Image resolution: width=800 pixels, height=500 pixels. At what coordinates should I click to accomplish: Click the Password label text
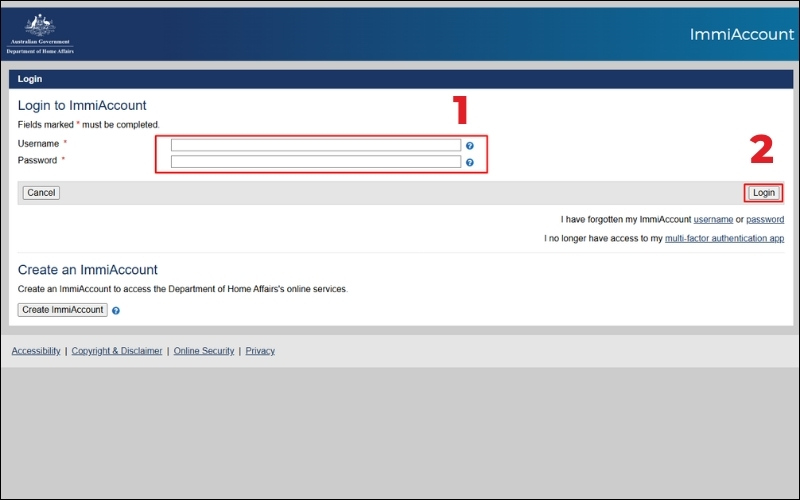pyautogui.click(x=37, y=160)
